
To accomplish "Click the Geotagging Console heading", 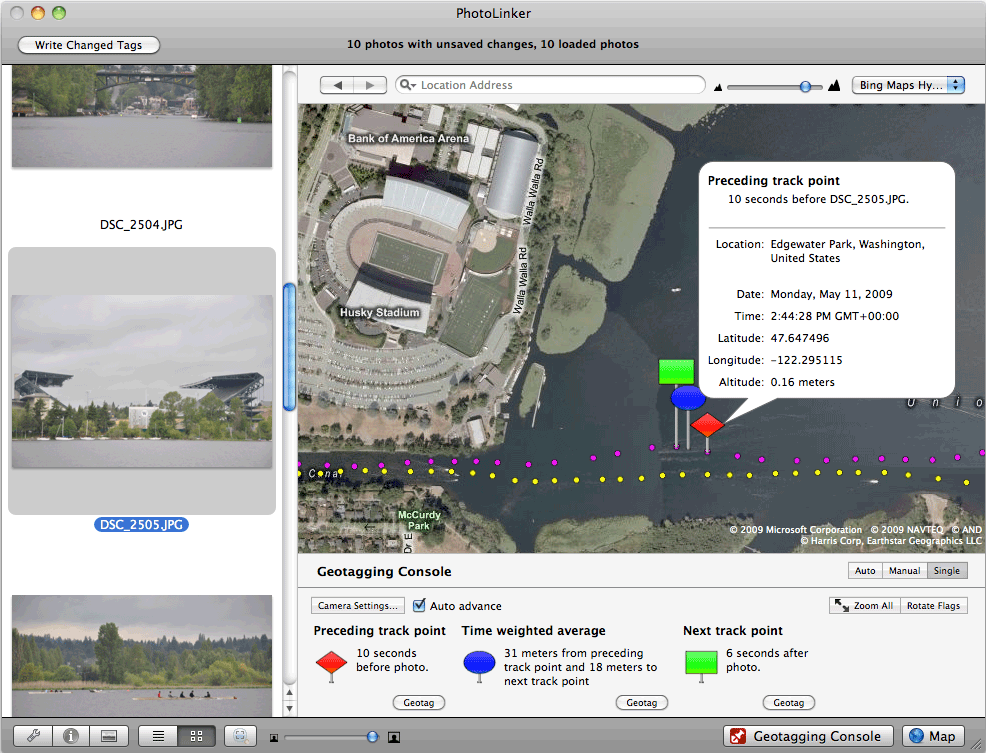I will [384, 571].
